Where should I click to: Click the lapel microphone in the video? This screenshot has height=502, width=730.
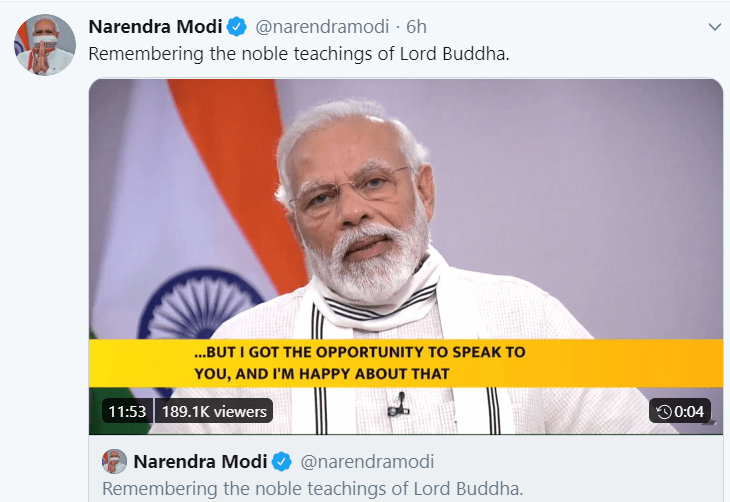coord(401,405)
